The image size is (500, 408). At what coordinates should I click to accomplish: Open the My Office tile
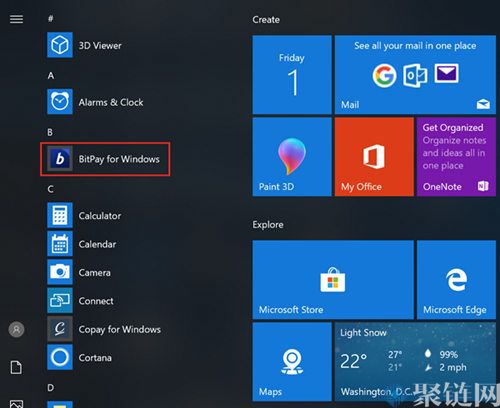(374, 157)
